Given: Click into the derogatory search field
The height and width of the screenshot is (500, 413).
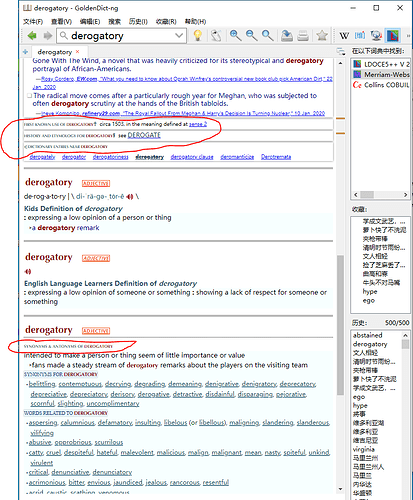Looking at the screenshot, I should pos(121,36).
